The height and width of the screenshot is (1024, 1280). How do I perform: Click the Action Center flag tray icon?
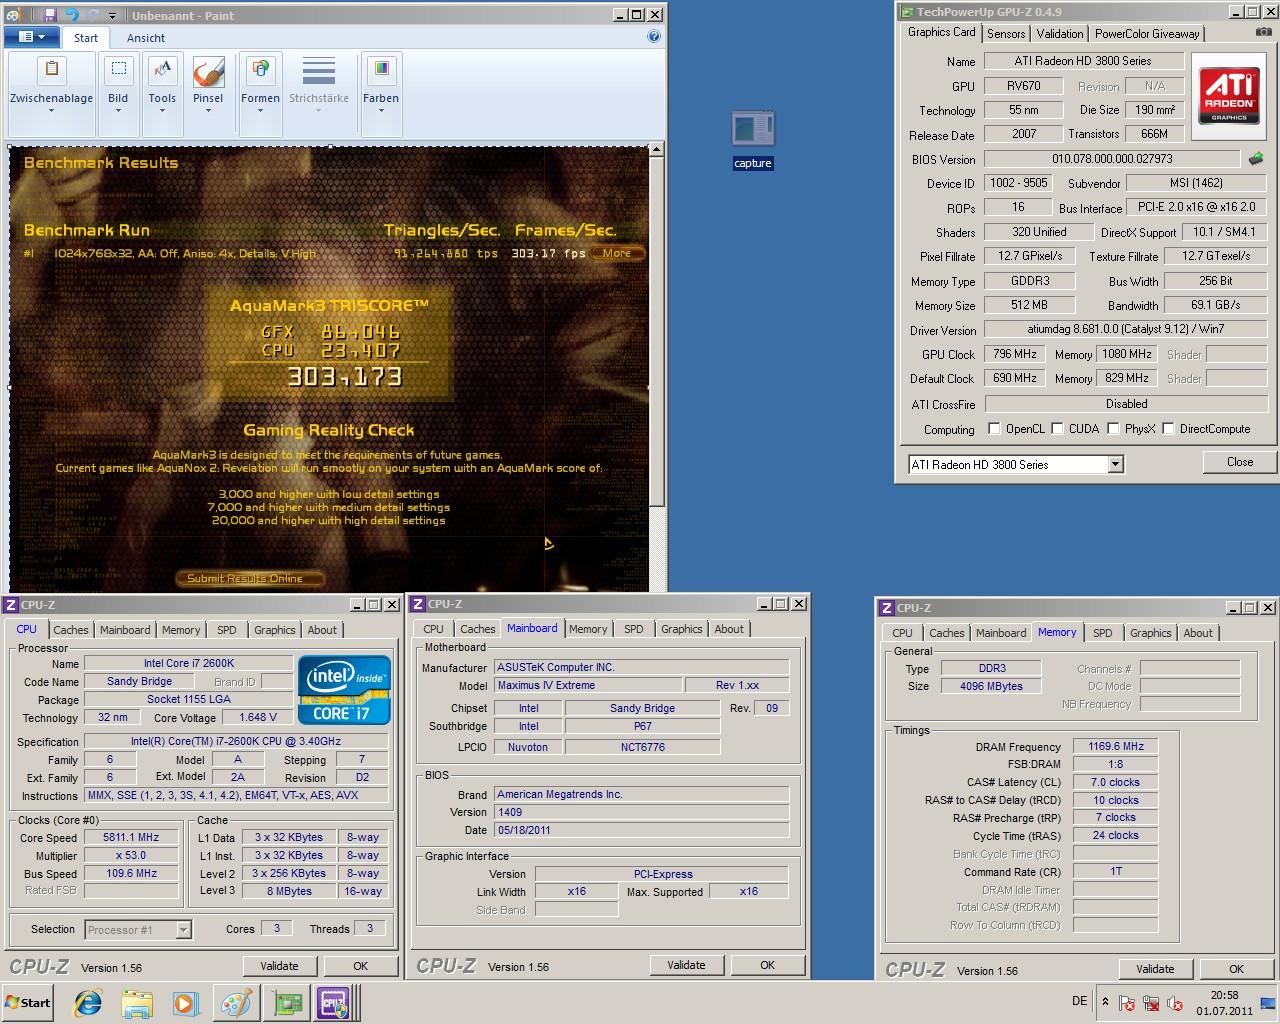(1127, 1003)
